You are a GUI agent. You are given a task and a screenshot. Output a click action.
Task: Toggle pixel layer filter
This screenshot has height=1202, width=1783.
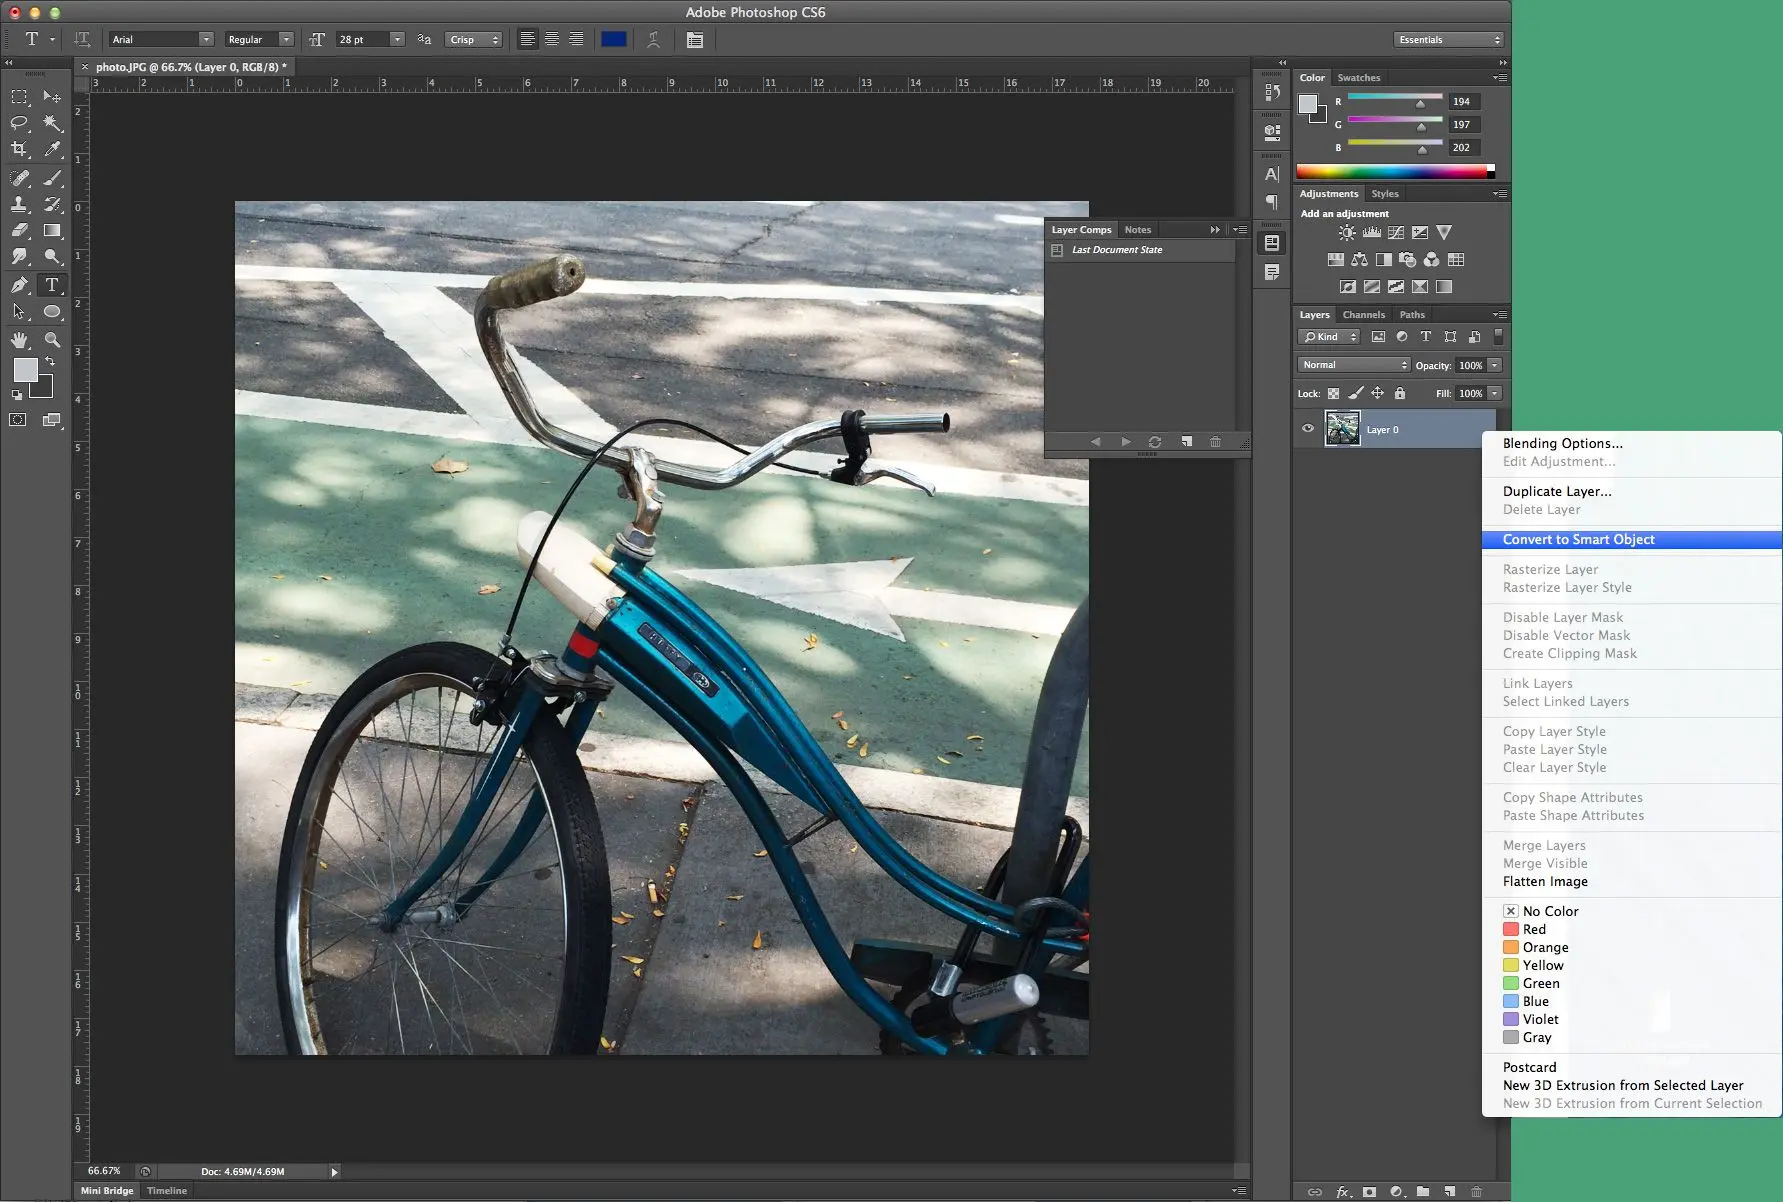click(x=1378, y=337)
